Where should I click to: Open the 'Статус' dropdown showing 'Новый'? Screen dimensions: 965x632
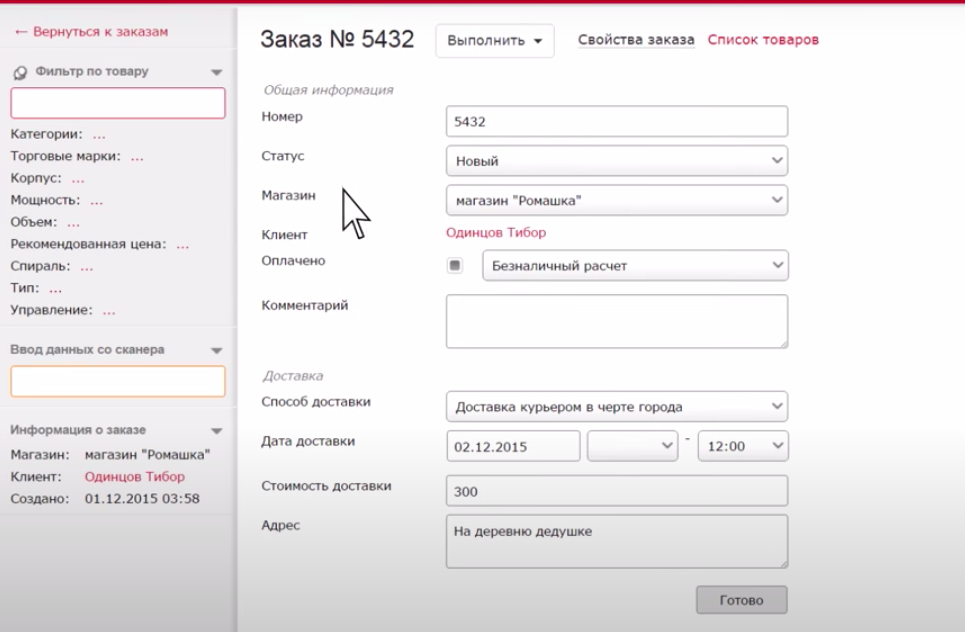click(617, 159)
